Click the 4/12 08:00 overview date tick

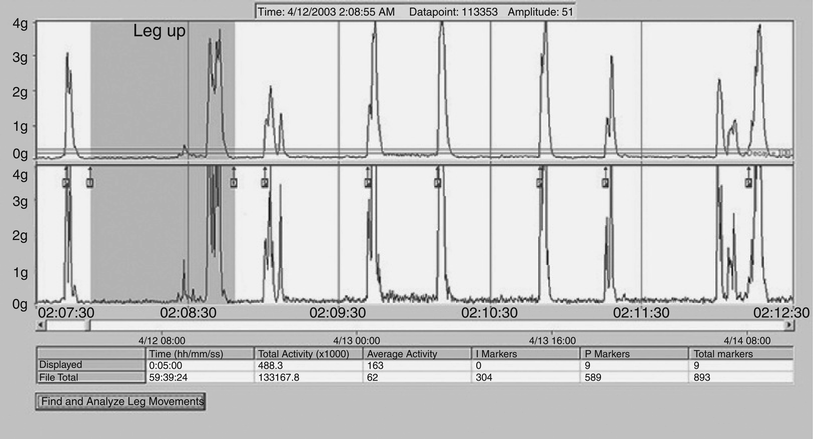(x=162, y=341)
